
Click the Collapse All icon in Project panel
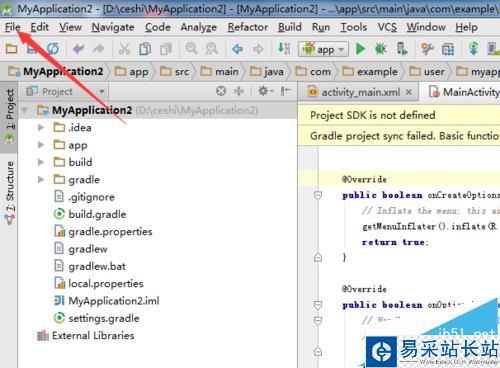[239, 91]
